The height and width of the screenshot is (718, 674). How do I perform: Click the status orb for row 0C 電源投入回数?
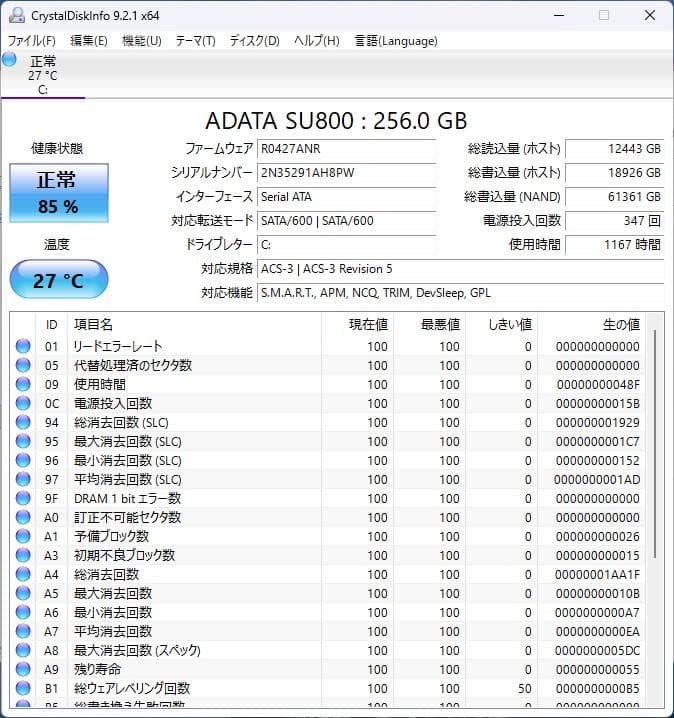tap(23, 403)
